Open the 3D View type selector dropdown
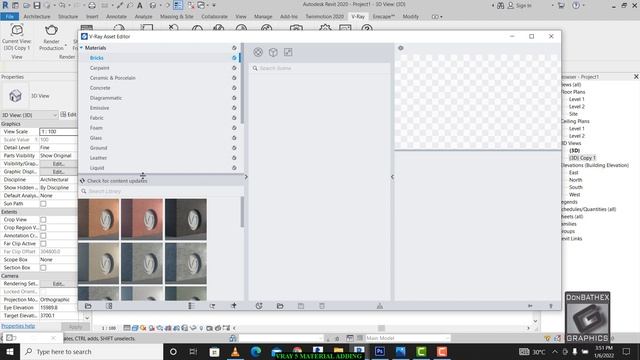This screenshot has height=360, width=640. tap(29, 115)
